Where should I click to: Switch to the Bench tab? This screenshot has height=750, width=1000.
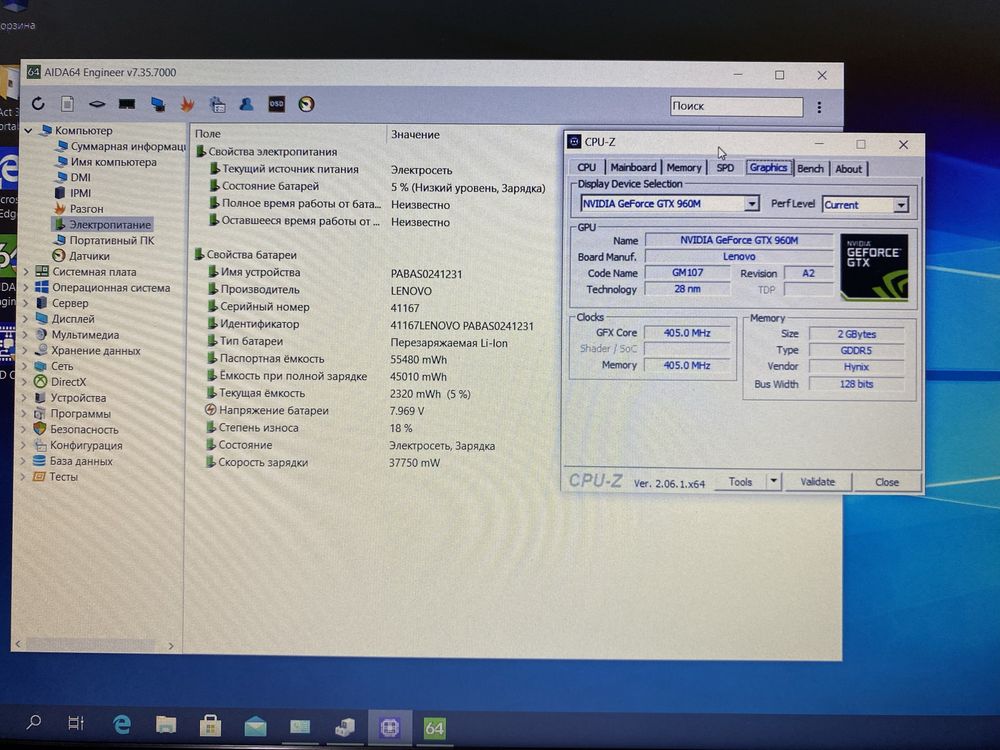810,168
